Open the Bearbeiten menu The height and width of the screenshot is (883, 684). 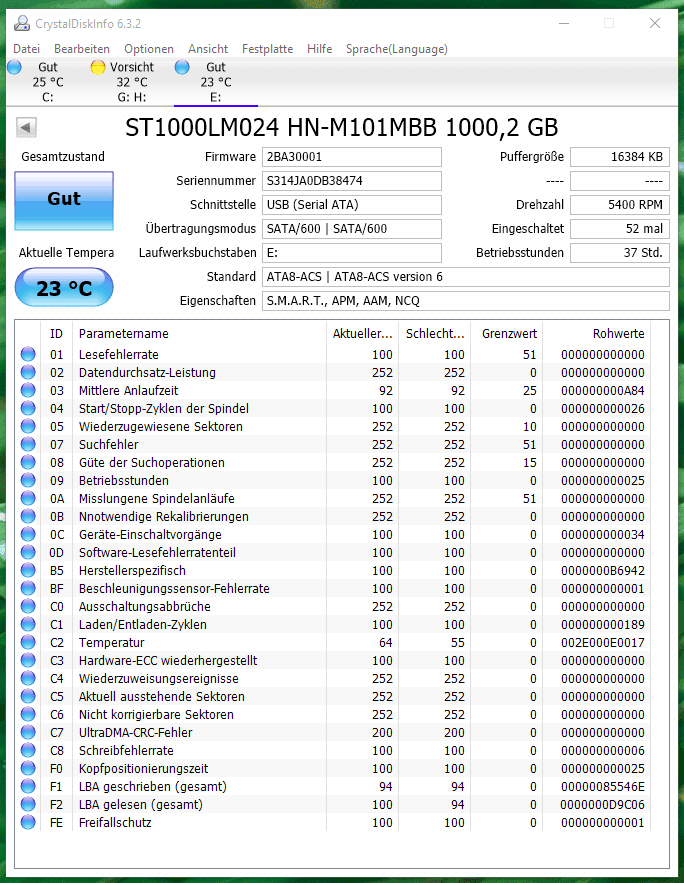[x=82, y=49]
